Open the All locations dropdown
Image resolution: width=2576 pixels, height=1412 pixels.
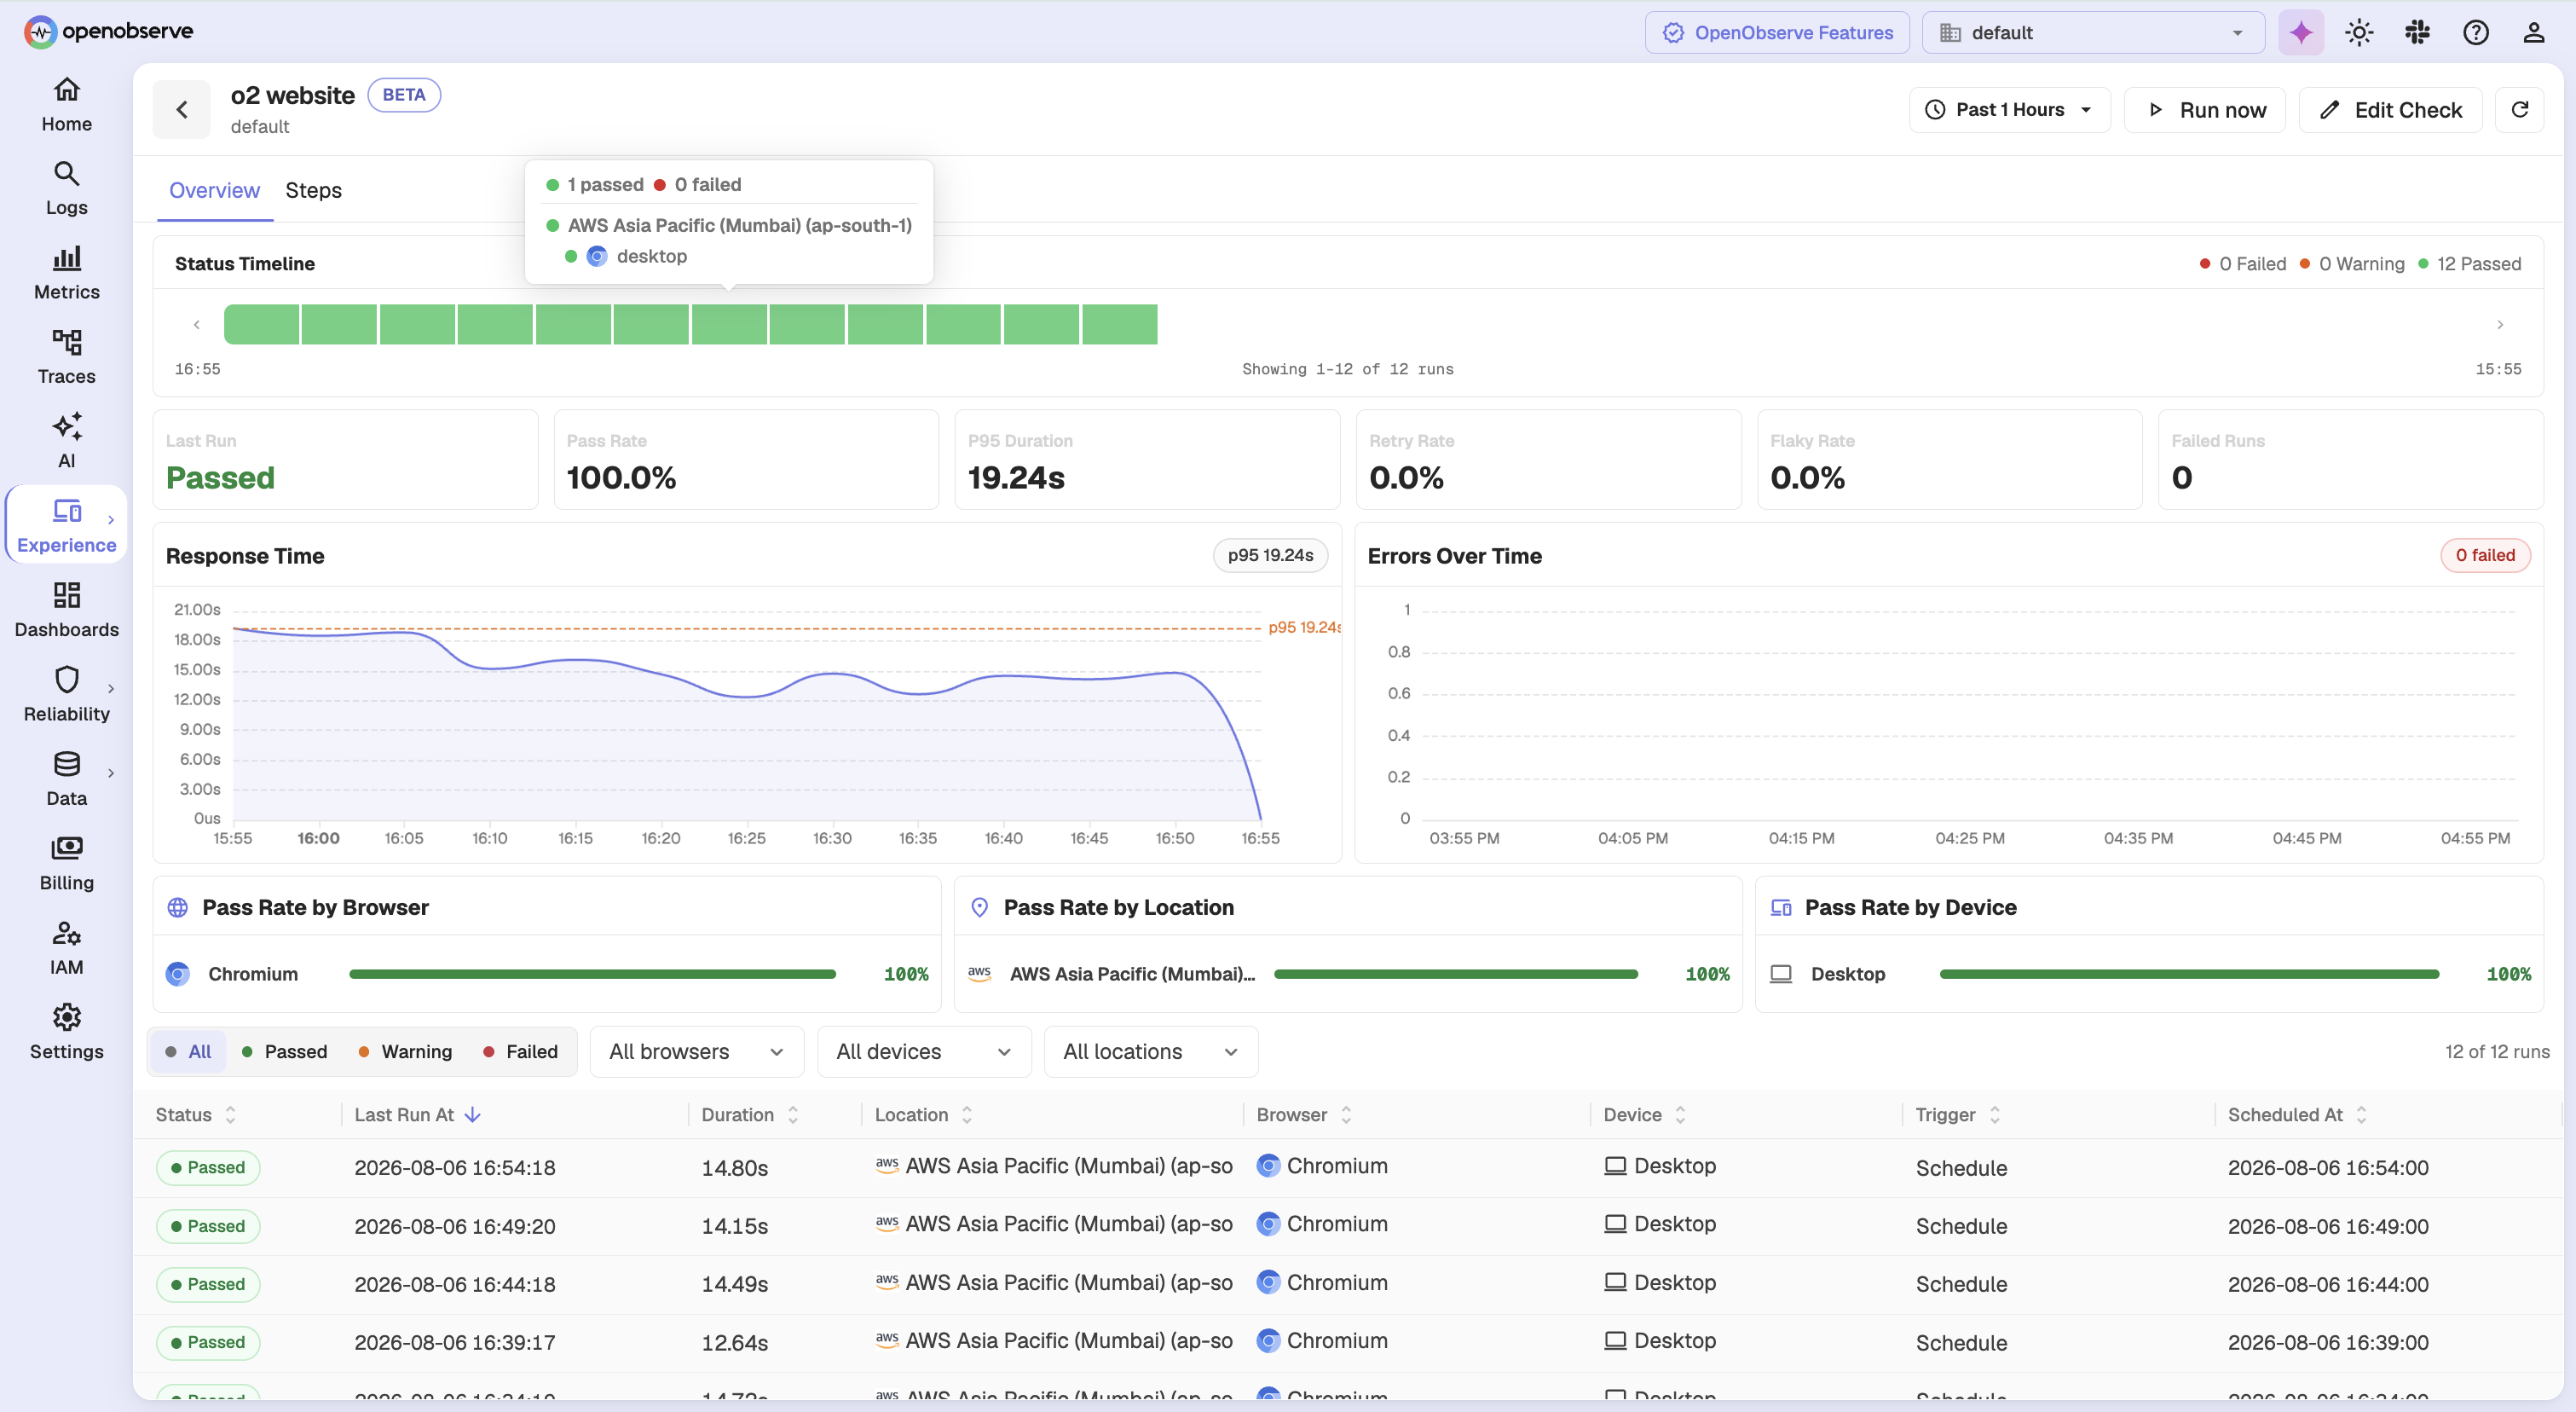tap(1151, 1051)
